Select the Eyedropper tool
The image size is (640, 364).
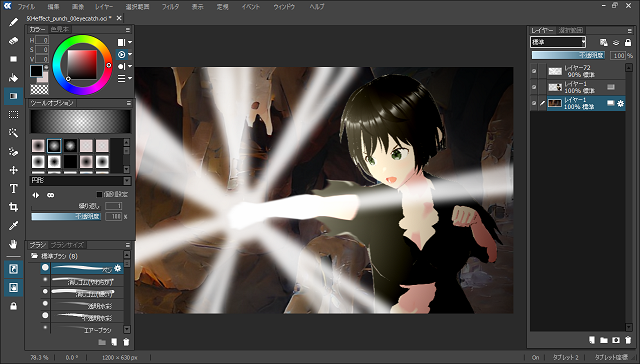click(x=13, y=226)
